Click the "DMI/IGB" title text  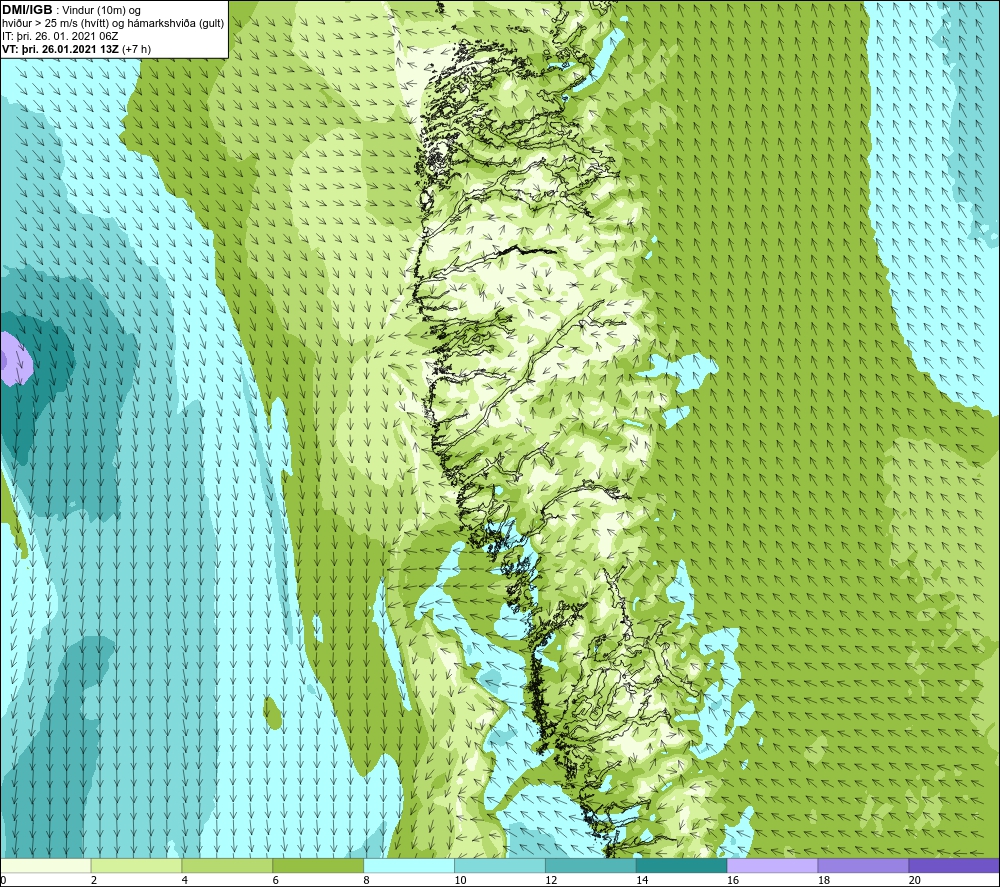point(27,10)
